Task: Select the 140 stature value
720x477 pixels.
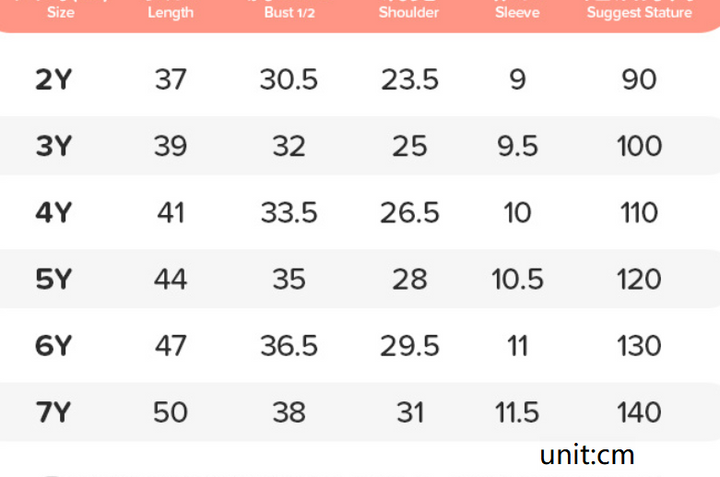Action: click(x=639, y=412)
